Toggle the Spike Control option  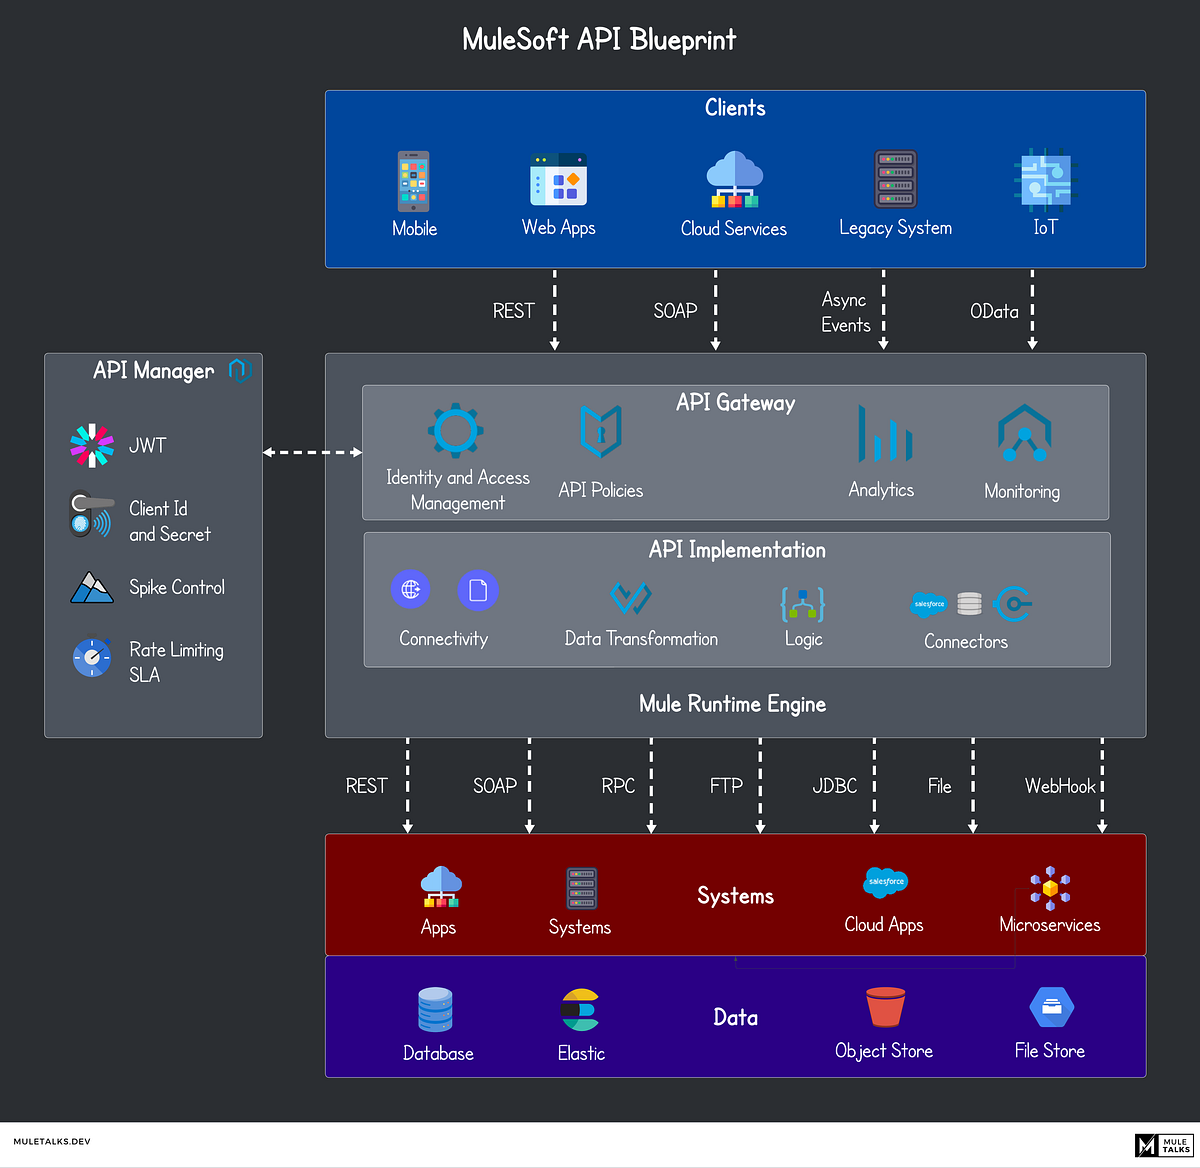coord(90,588)
